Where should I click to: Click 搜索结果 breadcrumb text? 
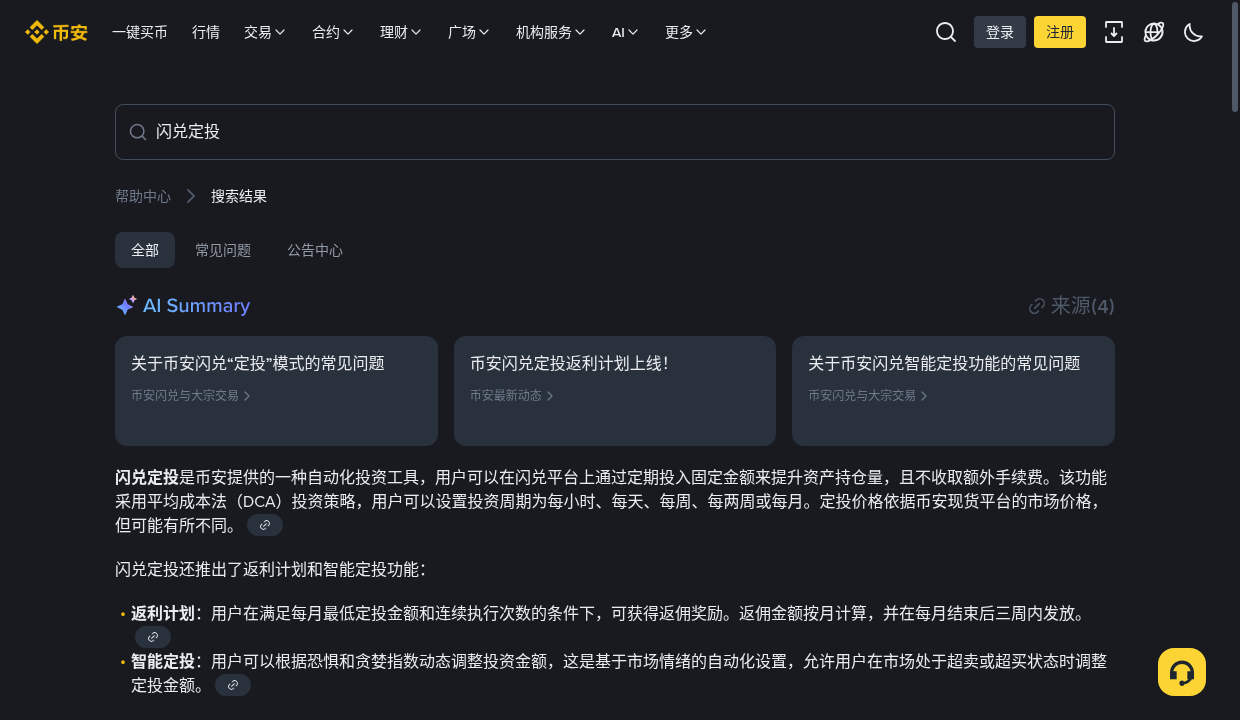239,196
